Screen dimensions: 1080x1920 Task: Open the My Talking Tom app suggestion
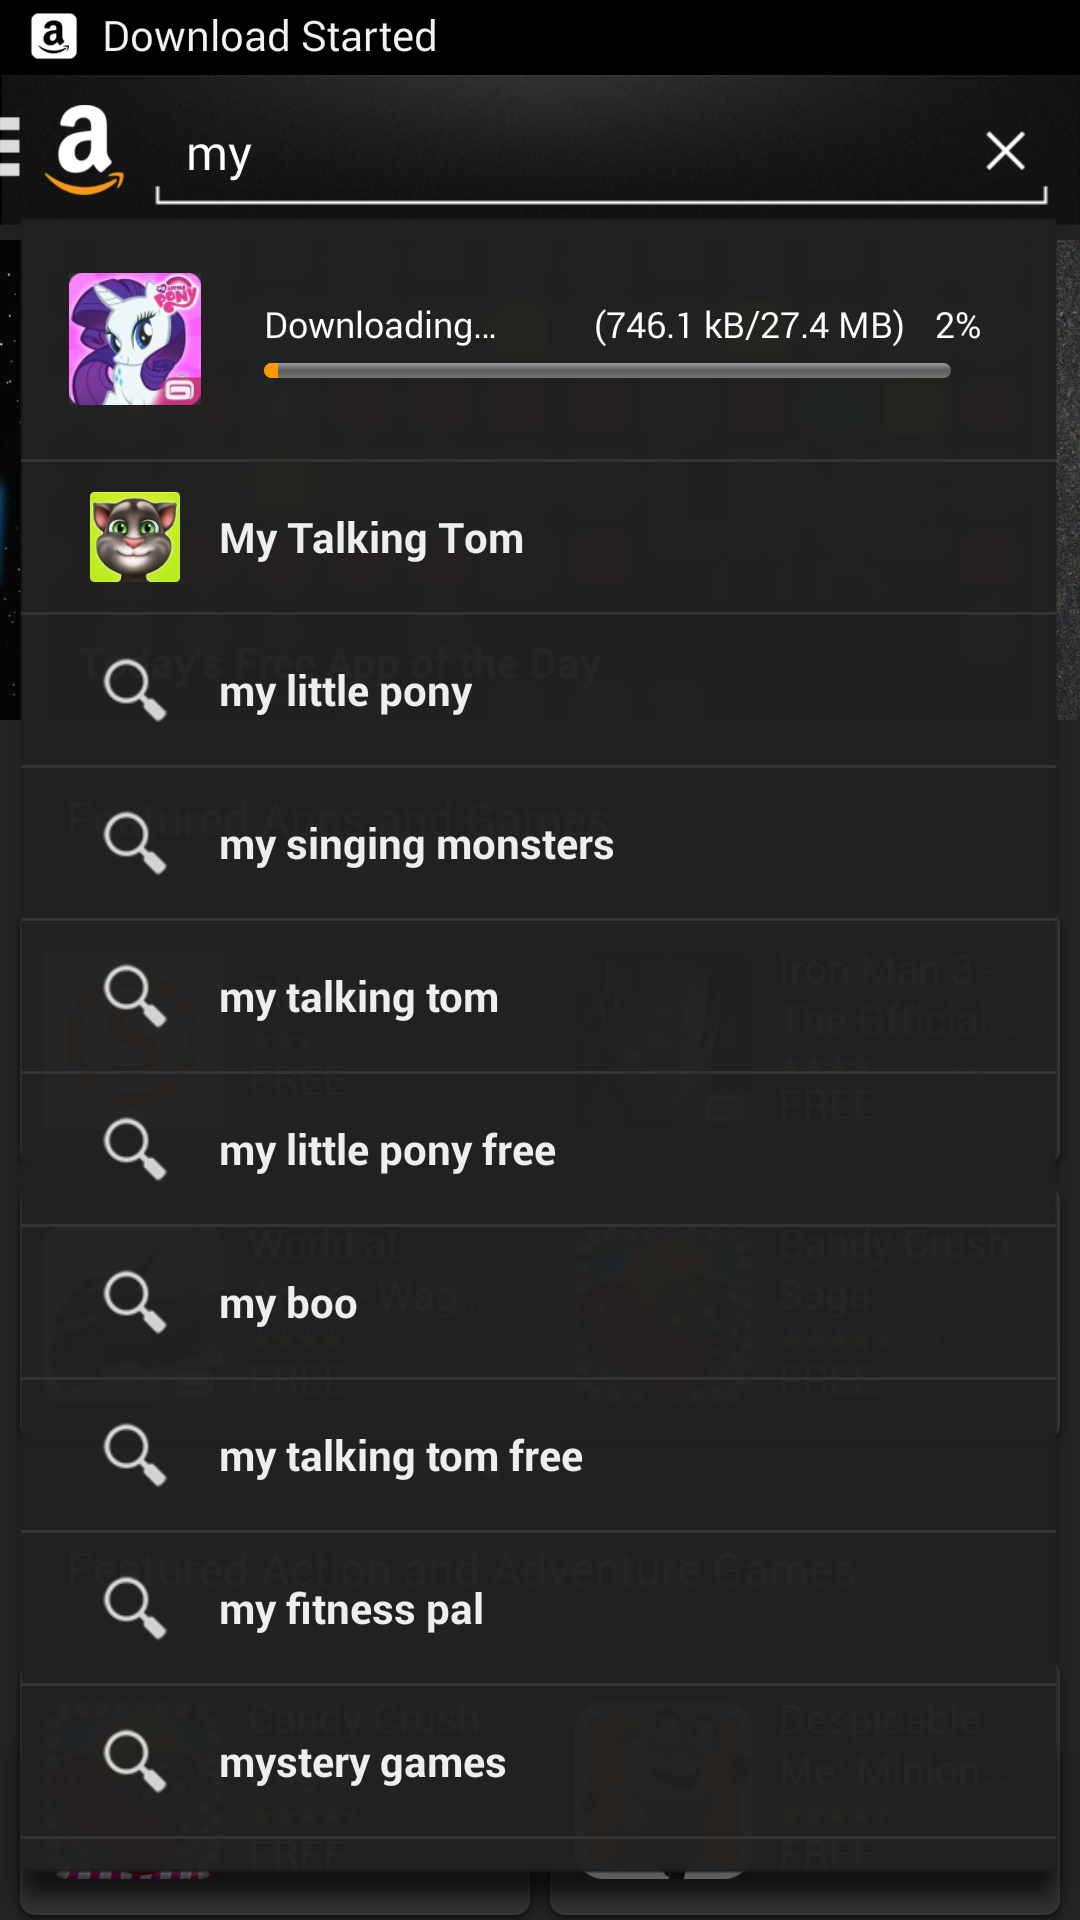coord(372,539)
